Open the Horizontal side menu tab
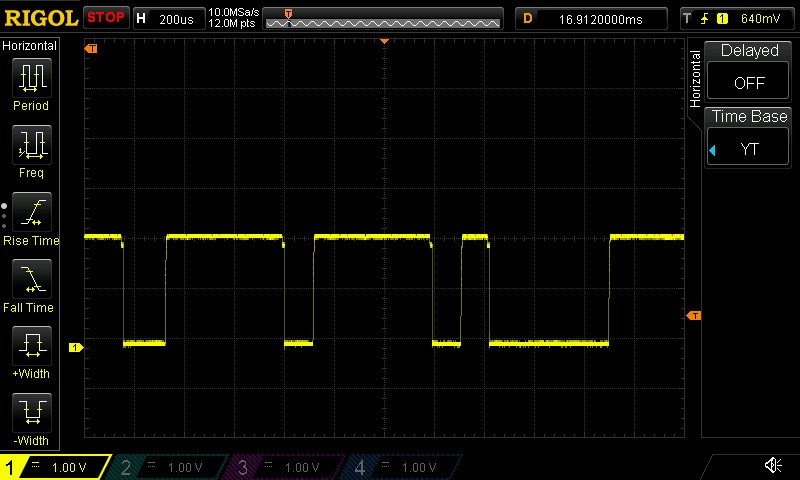The height and width of the screenshot is (480, 800). tap(696, 82)
